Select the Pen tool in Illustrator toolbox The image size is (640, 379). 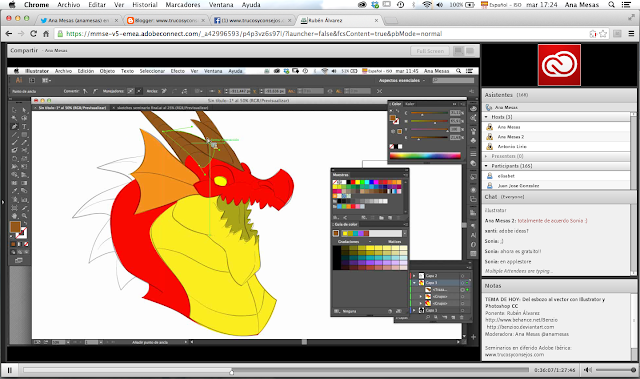point(14,126)
